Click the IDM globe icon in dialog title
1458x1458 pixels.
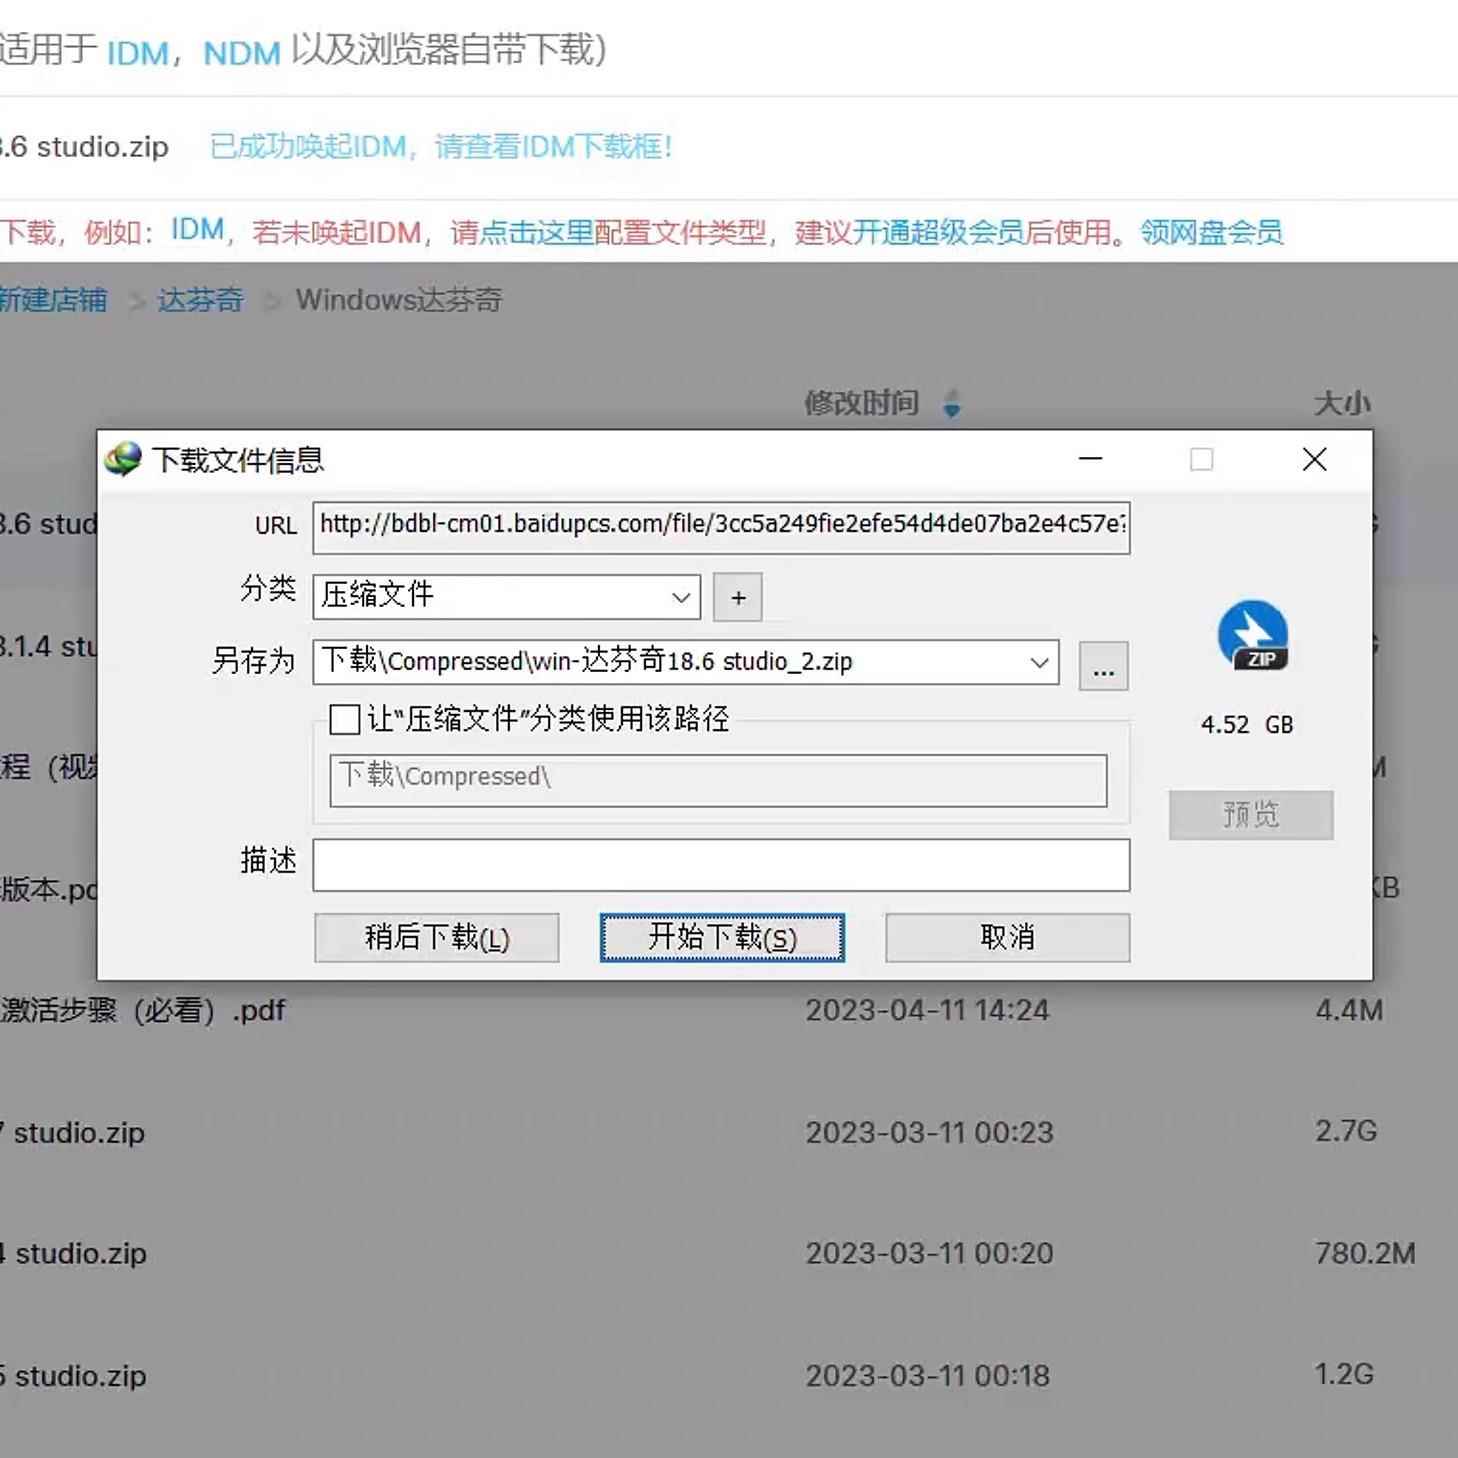click(123, 460)
